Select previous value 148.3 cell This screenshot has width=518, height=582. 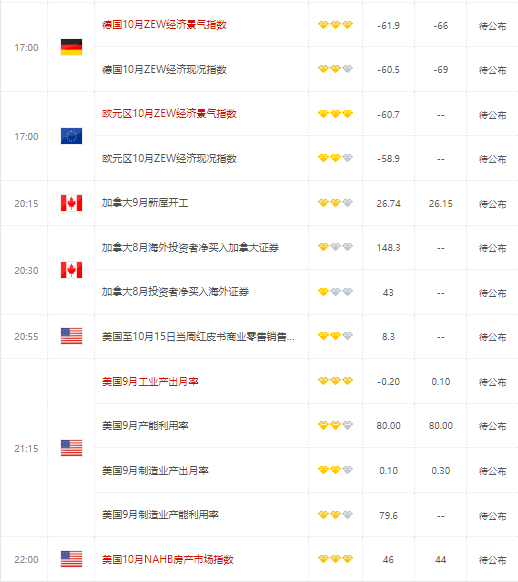pos(388,248)
